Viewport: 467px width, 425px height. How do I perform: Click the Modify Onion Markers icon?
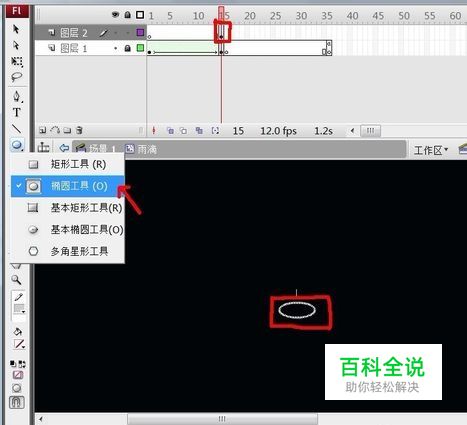pos(215,131)
